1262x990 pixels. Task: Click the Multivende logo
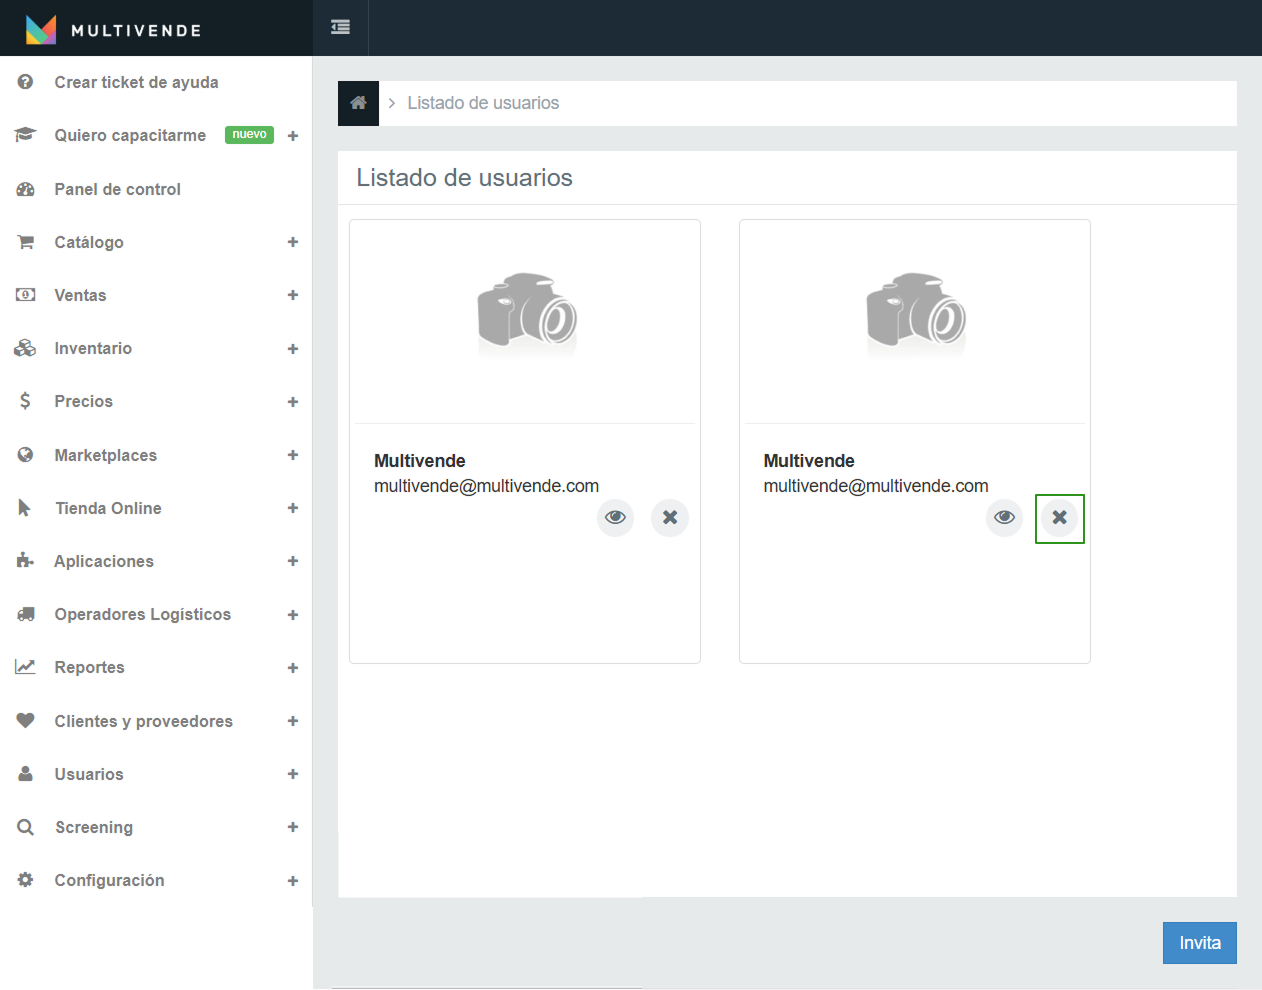pyautogui.click(x=113, y=30)
